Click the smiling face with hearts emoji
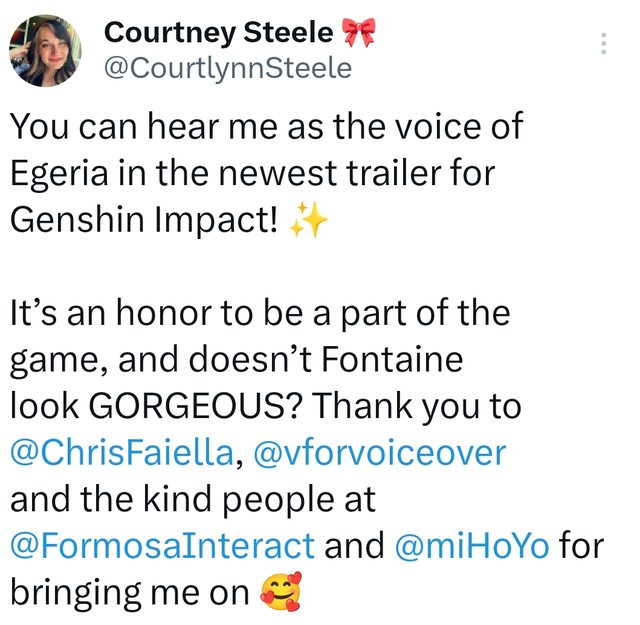The image size is (640, 625). pos(279,594)
